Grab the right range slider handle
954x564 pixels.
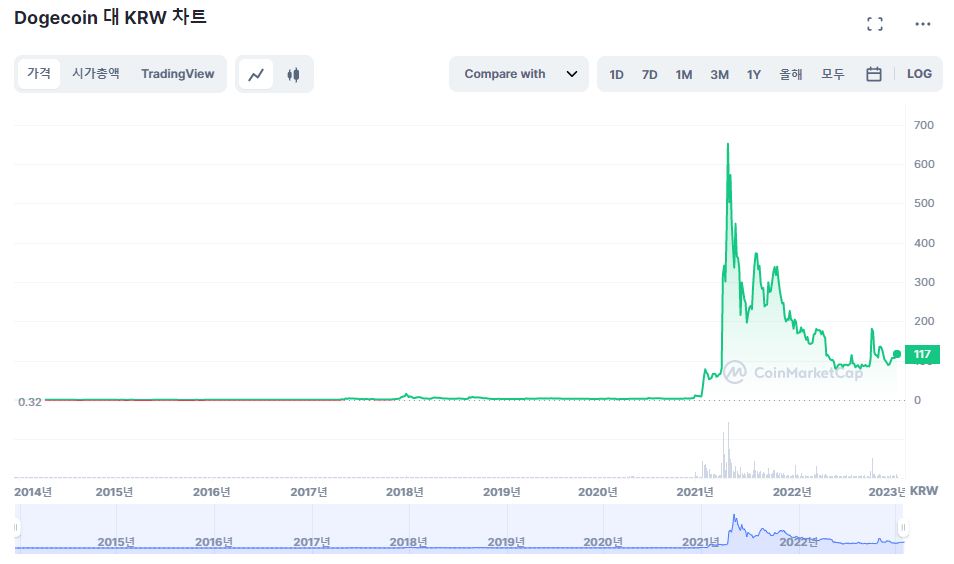coord(903,527)
